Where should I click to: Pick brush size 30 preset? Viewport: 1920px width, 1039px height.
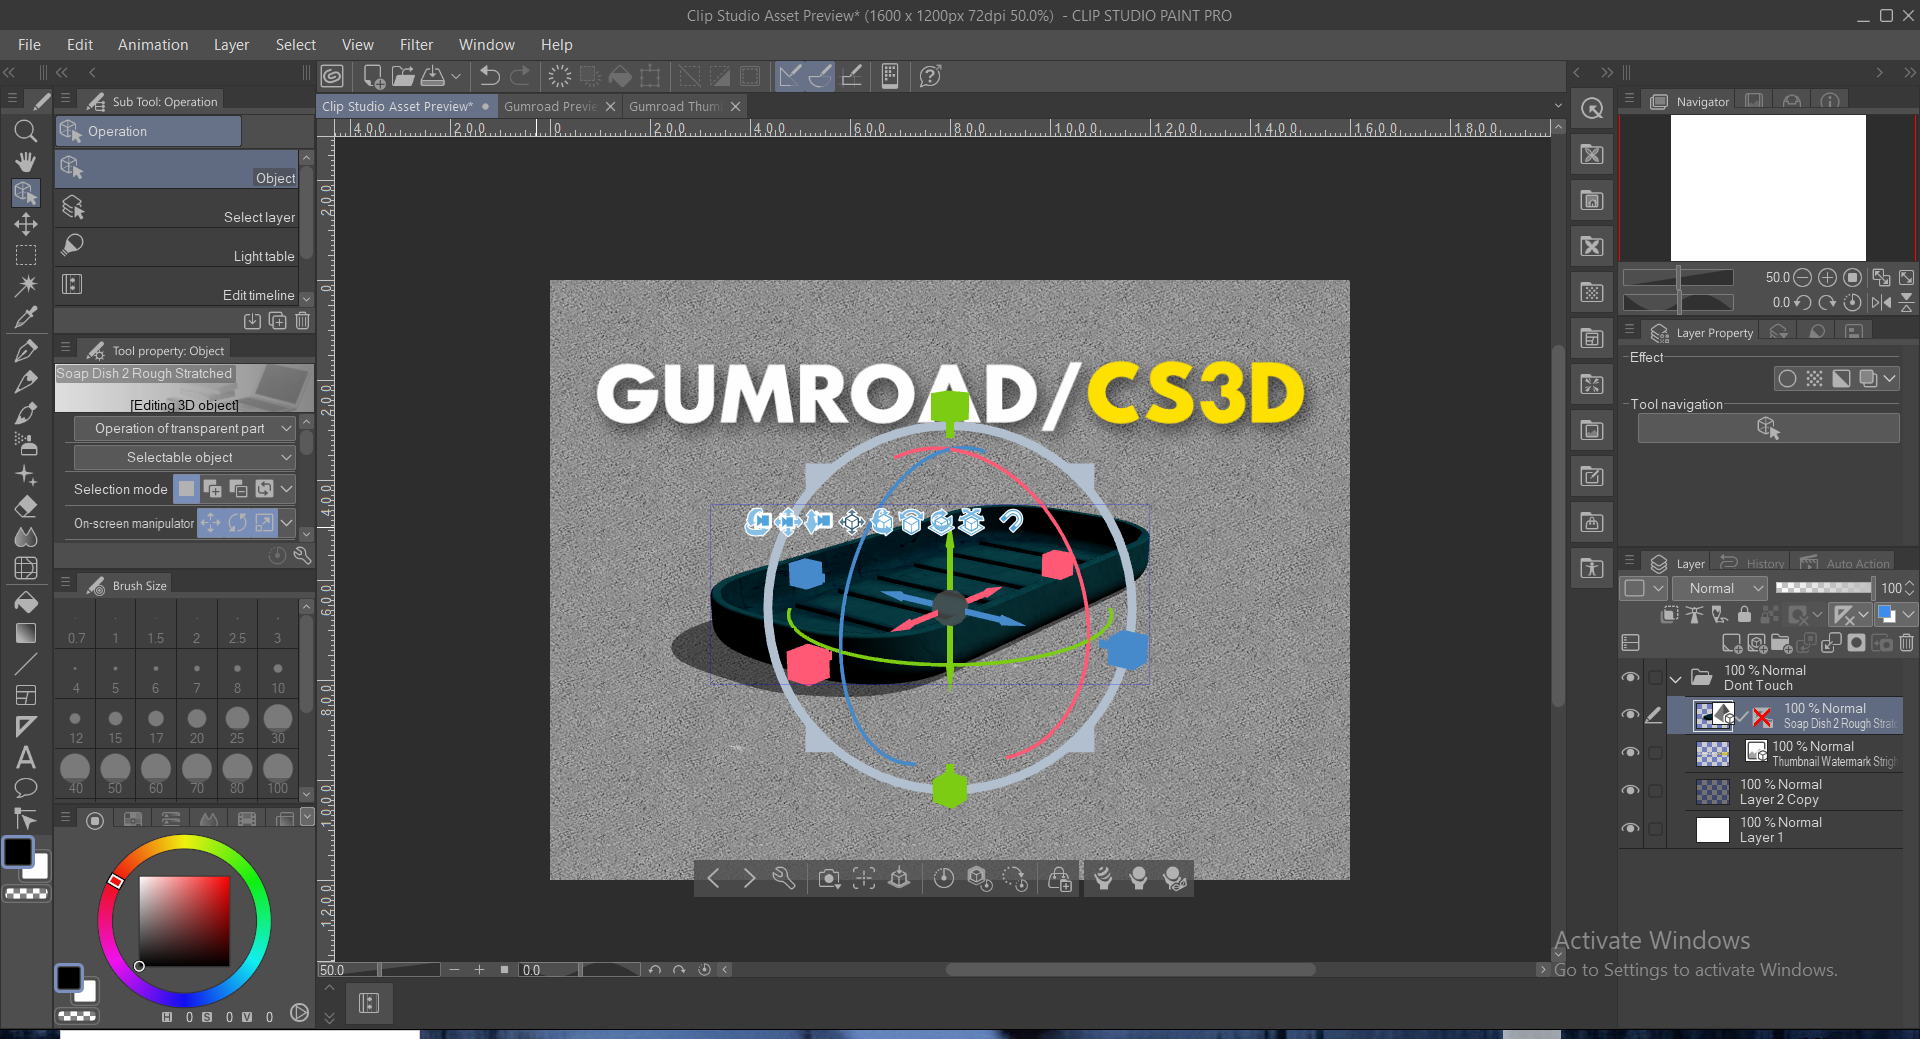(278, 723)
